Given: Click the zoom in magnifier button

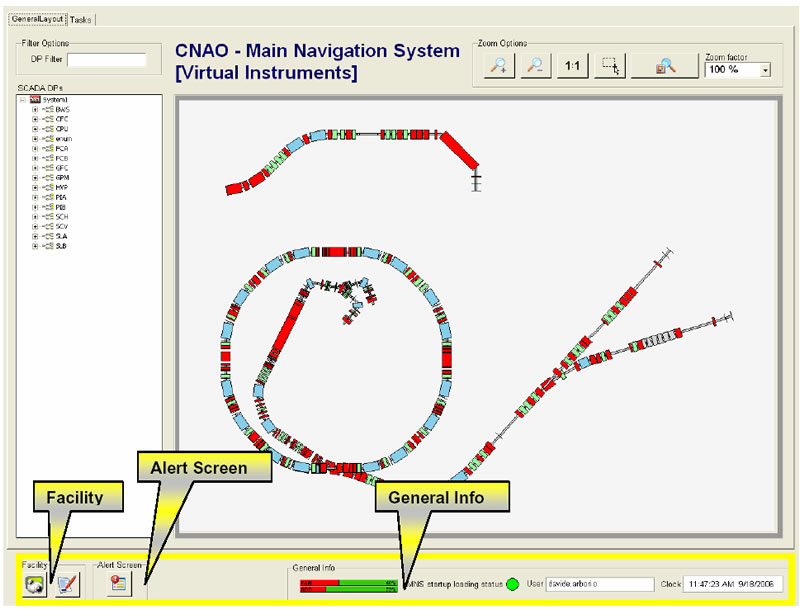Looking at the screenshot, I should pyautogui.click(x=497, y=67).
